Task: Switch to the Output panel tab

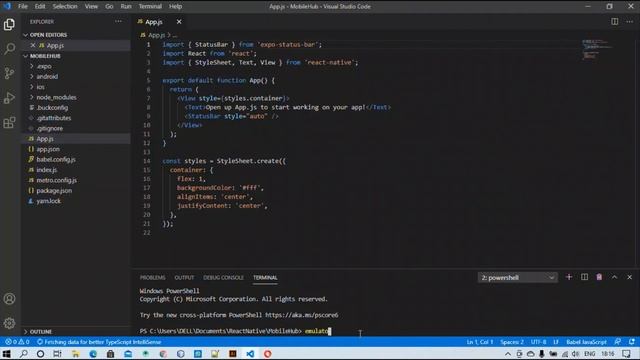Action: 184,278
